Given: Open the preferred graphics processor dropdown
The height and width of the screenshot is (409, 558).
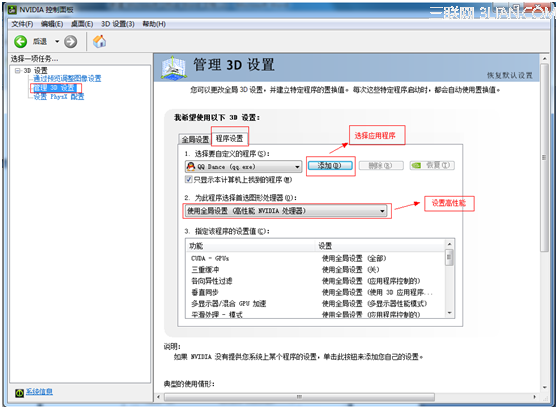Looking at the screenshot, I should click(286, 211).
